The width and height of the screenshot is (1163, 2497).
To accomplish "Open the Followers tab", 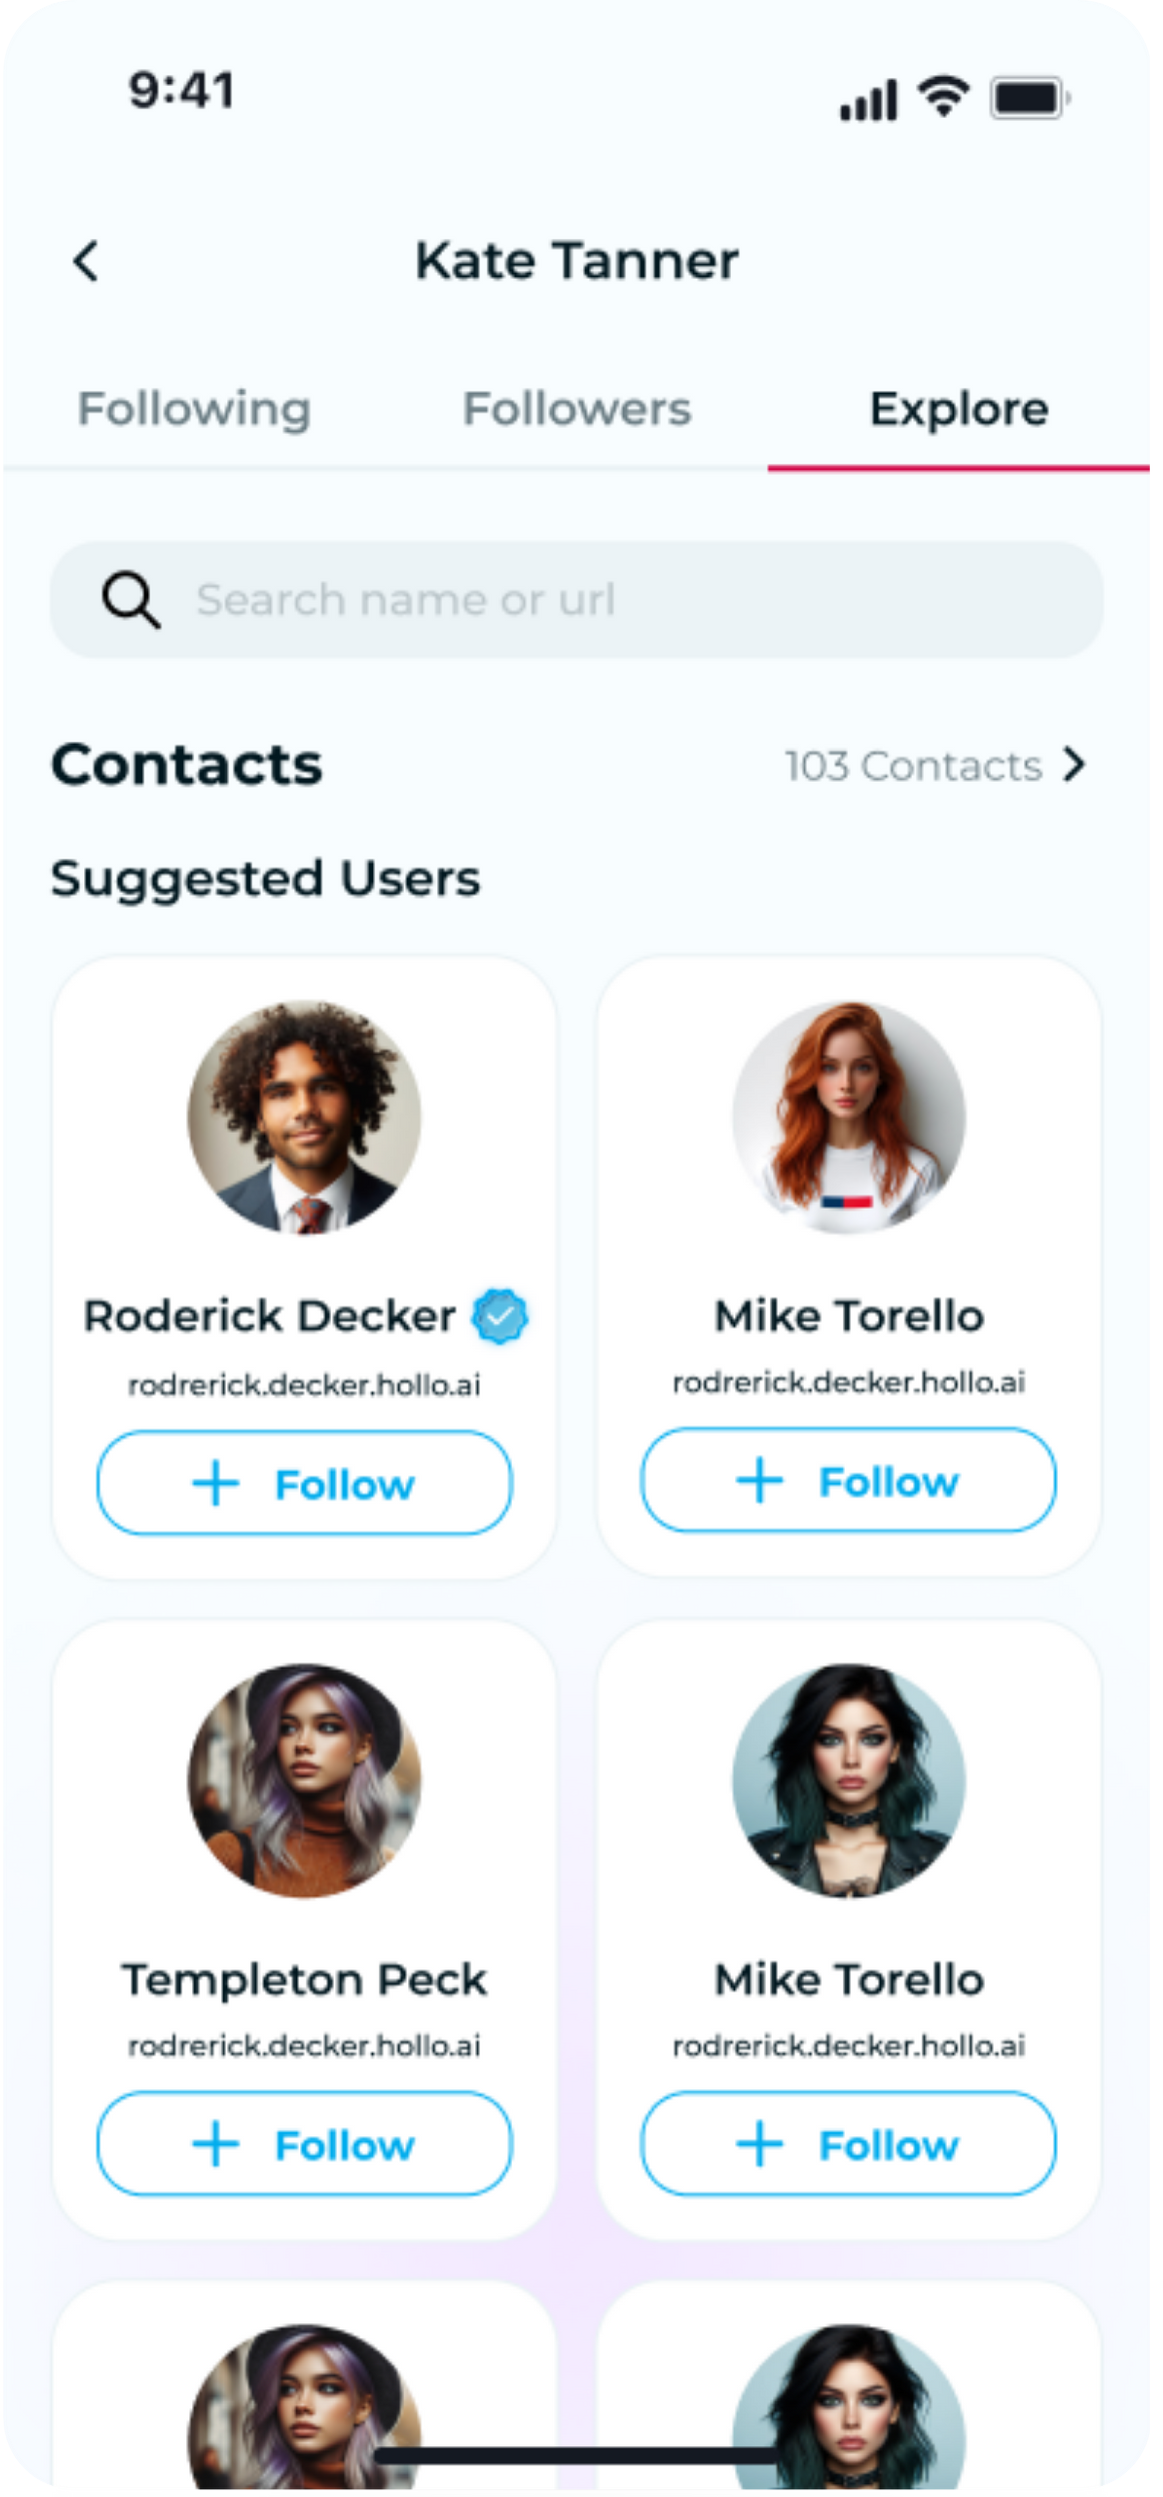I will click(577, 409).
